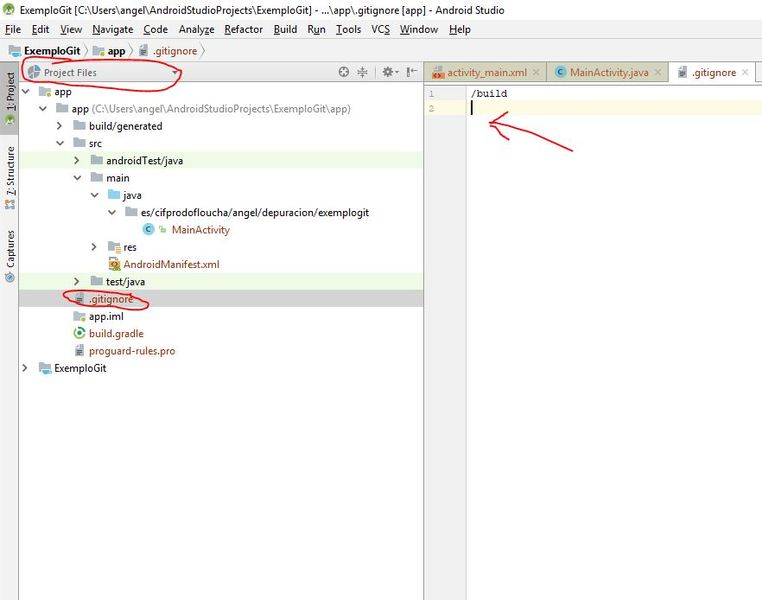
Task: Click the proguard-rules.pro file icon
Action: point(80,350)
